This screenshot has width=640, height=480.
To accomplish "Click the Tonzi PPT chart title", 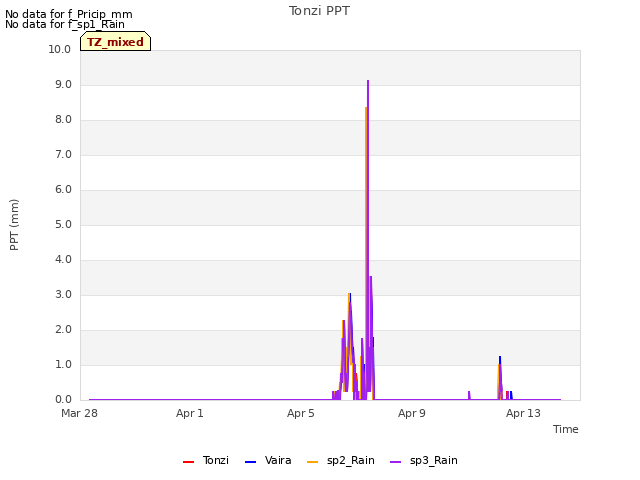I will (319, 11).
